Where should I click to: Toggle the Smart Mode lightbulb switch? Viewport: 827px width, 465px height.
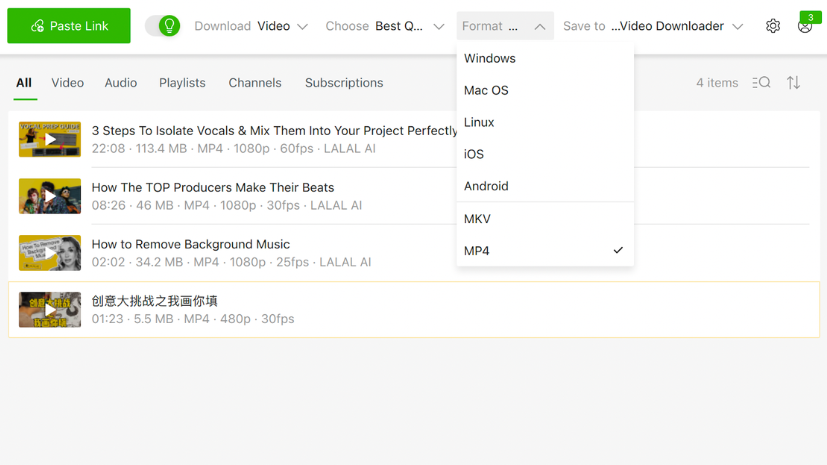(163, 26)
